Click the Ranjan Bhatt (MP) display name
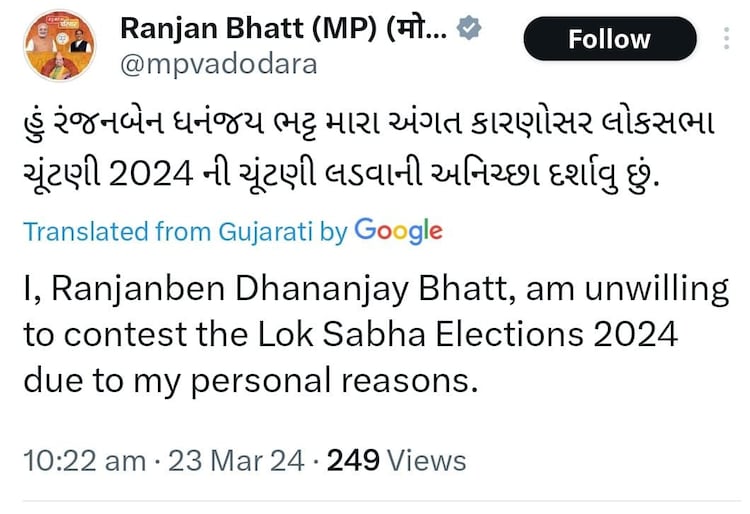This screenshot has width=750, height=514. [x=284, y=30]
